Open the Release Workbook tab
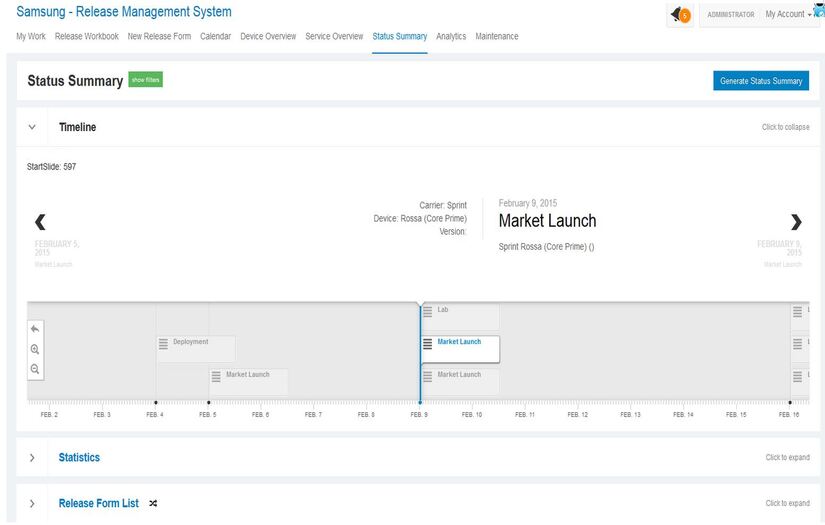 pyautogui.click(x=87, y=36)
